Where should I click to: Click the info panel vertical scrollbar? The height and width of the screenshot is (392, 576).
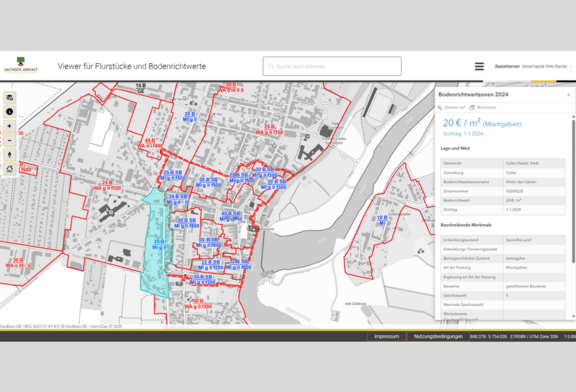click(573, 191)
